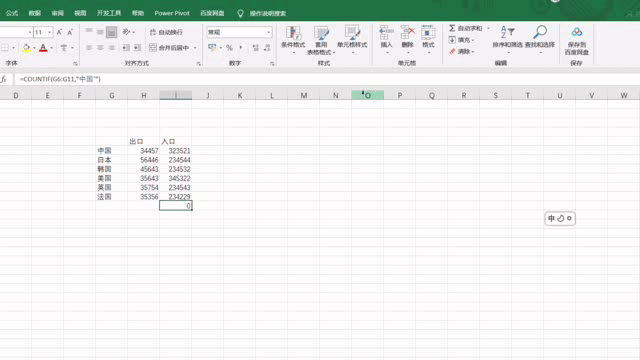Apply the red font color

pos(43,48)
